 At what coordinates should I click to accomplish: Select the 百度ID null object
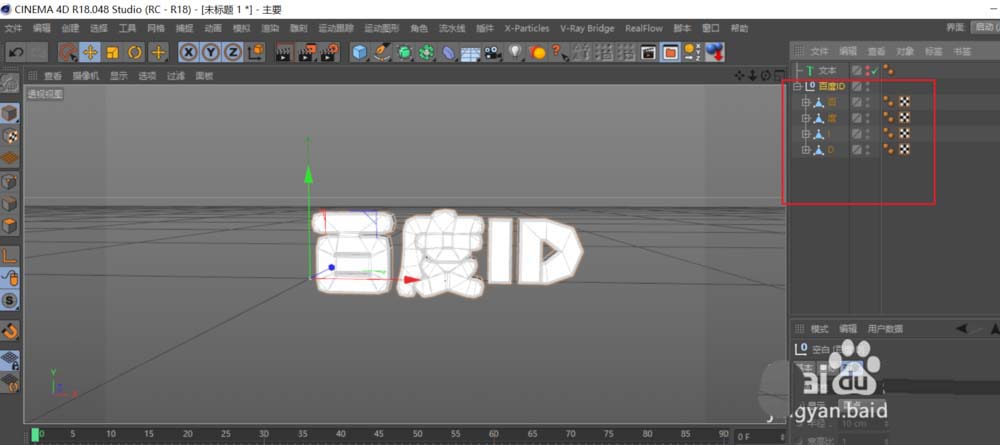832,86
